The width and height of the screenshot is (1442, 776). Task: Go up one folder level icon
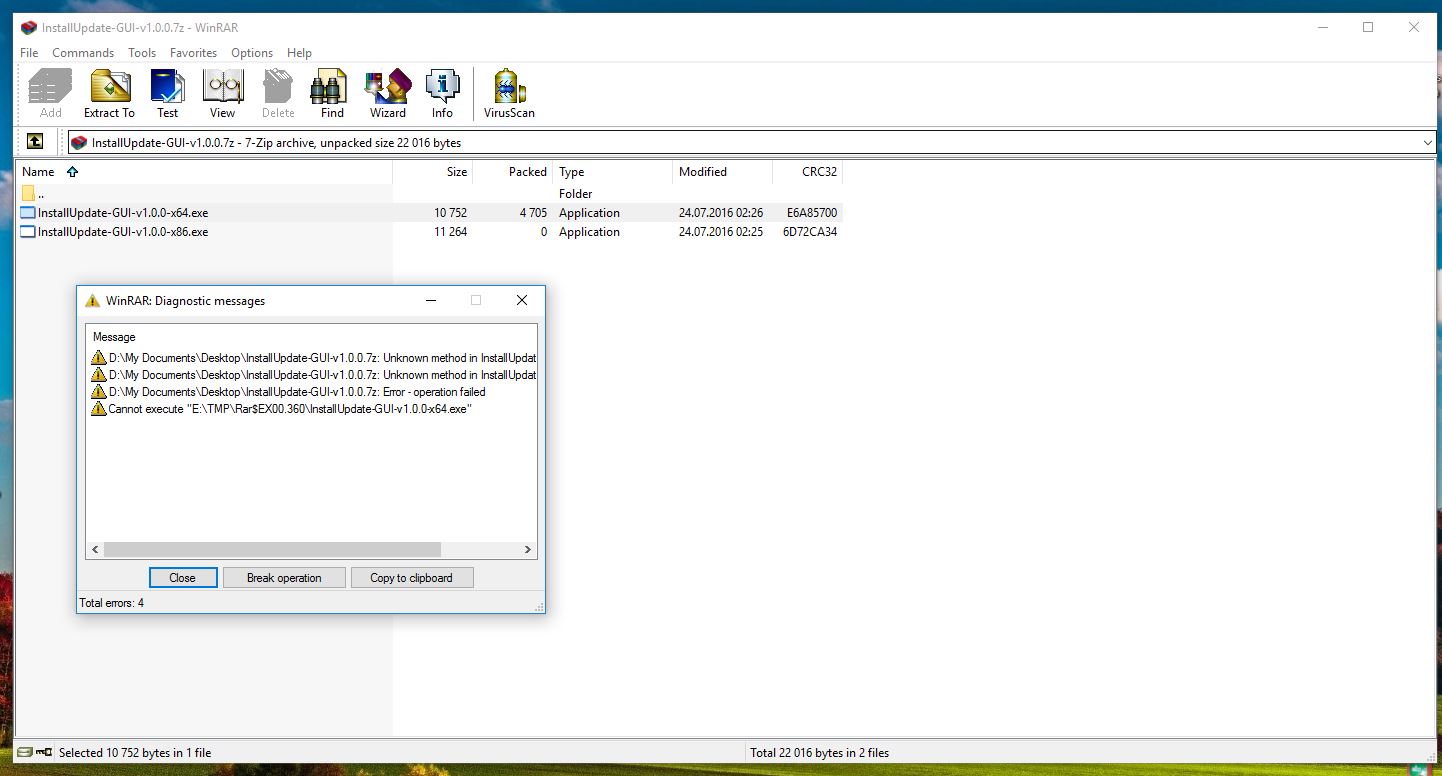pyautogui.click(x=35, y=142)
